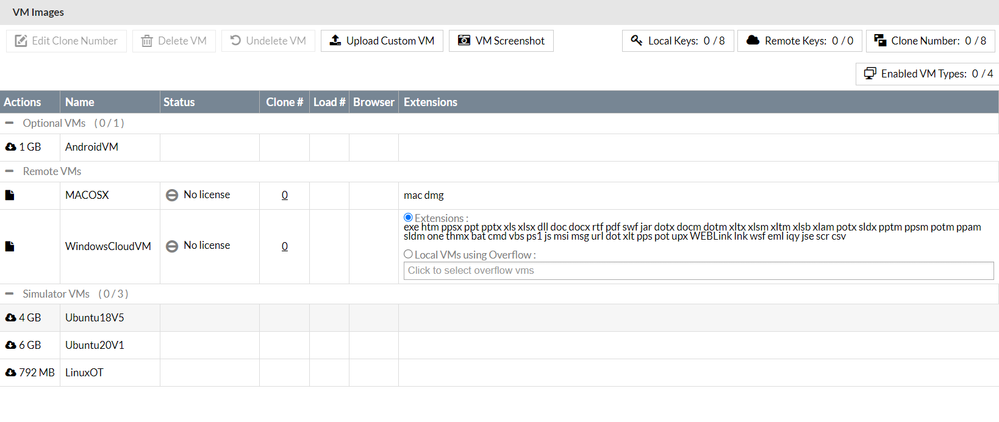Select Local VMs using Overflow radio option
The height and width of the screenshot is (422, 999).
[408, 255]
